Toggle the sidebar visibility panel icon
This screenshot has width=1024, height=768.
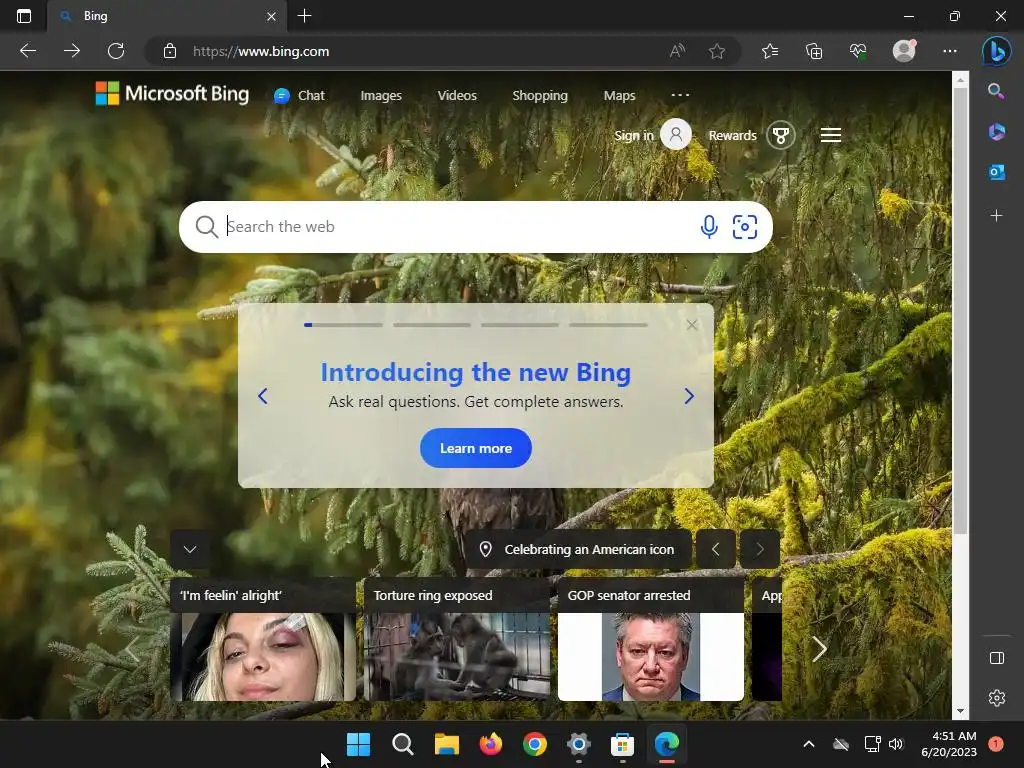click(997, 658)
